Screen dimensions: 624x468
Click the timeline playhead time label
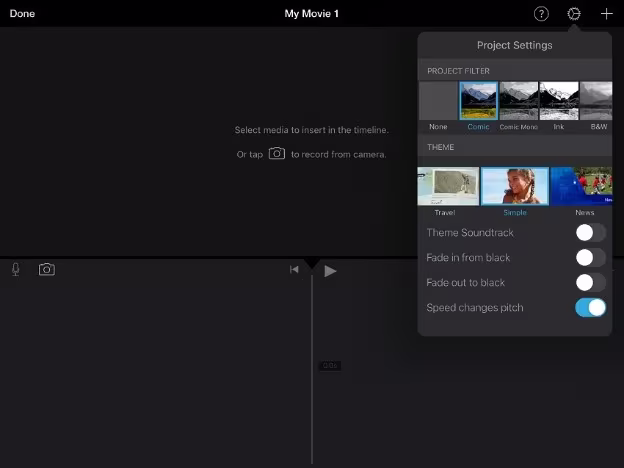point(330,365)
